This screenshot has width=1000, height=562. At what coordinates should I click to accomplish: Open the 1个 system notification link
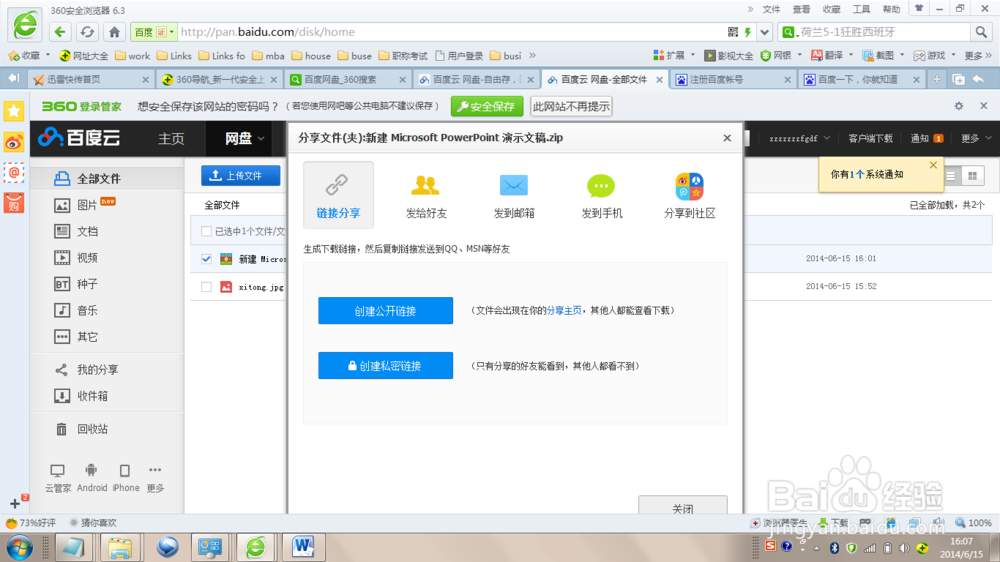pos(857,174)
